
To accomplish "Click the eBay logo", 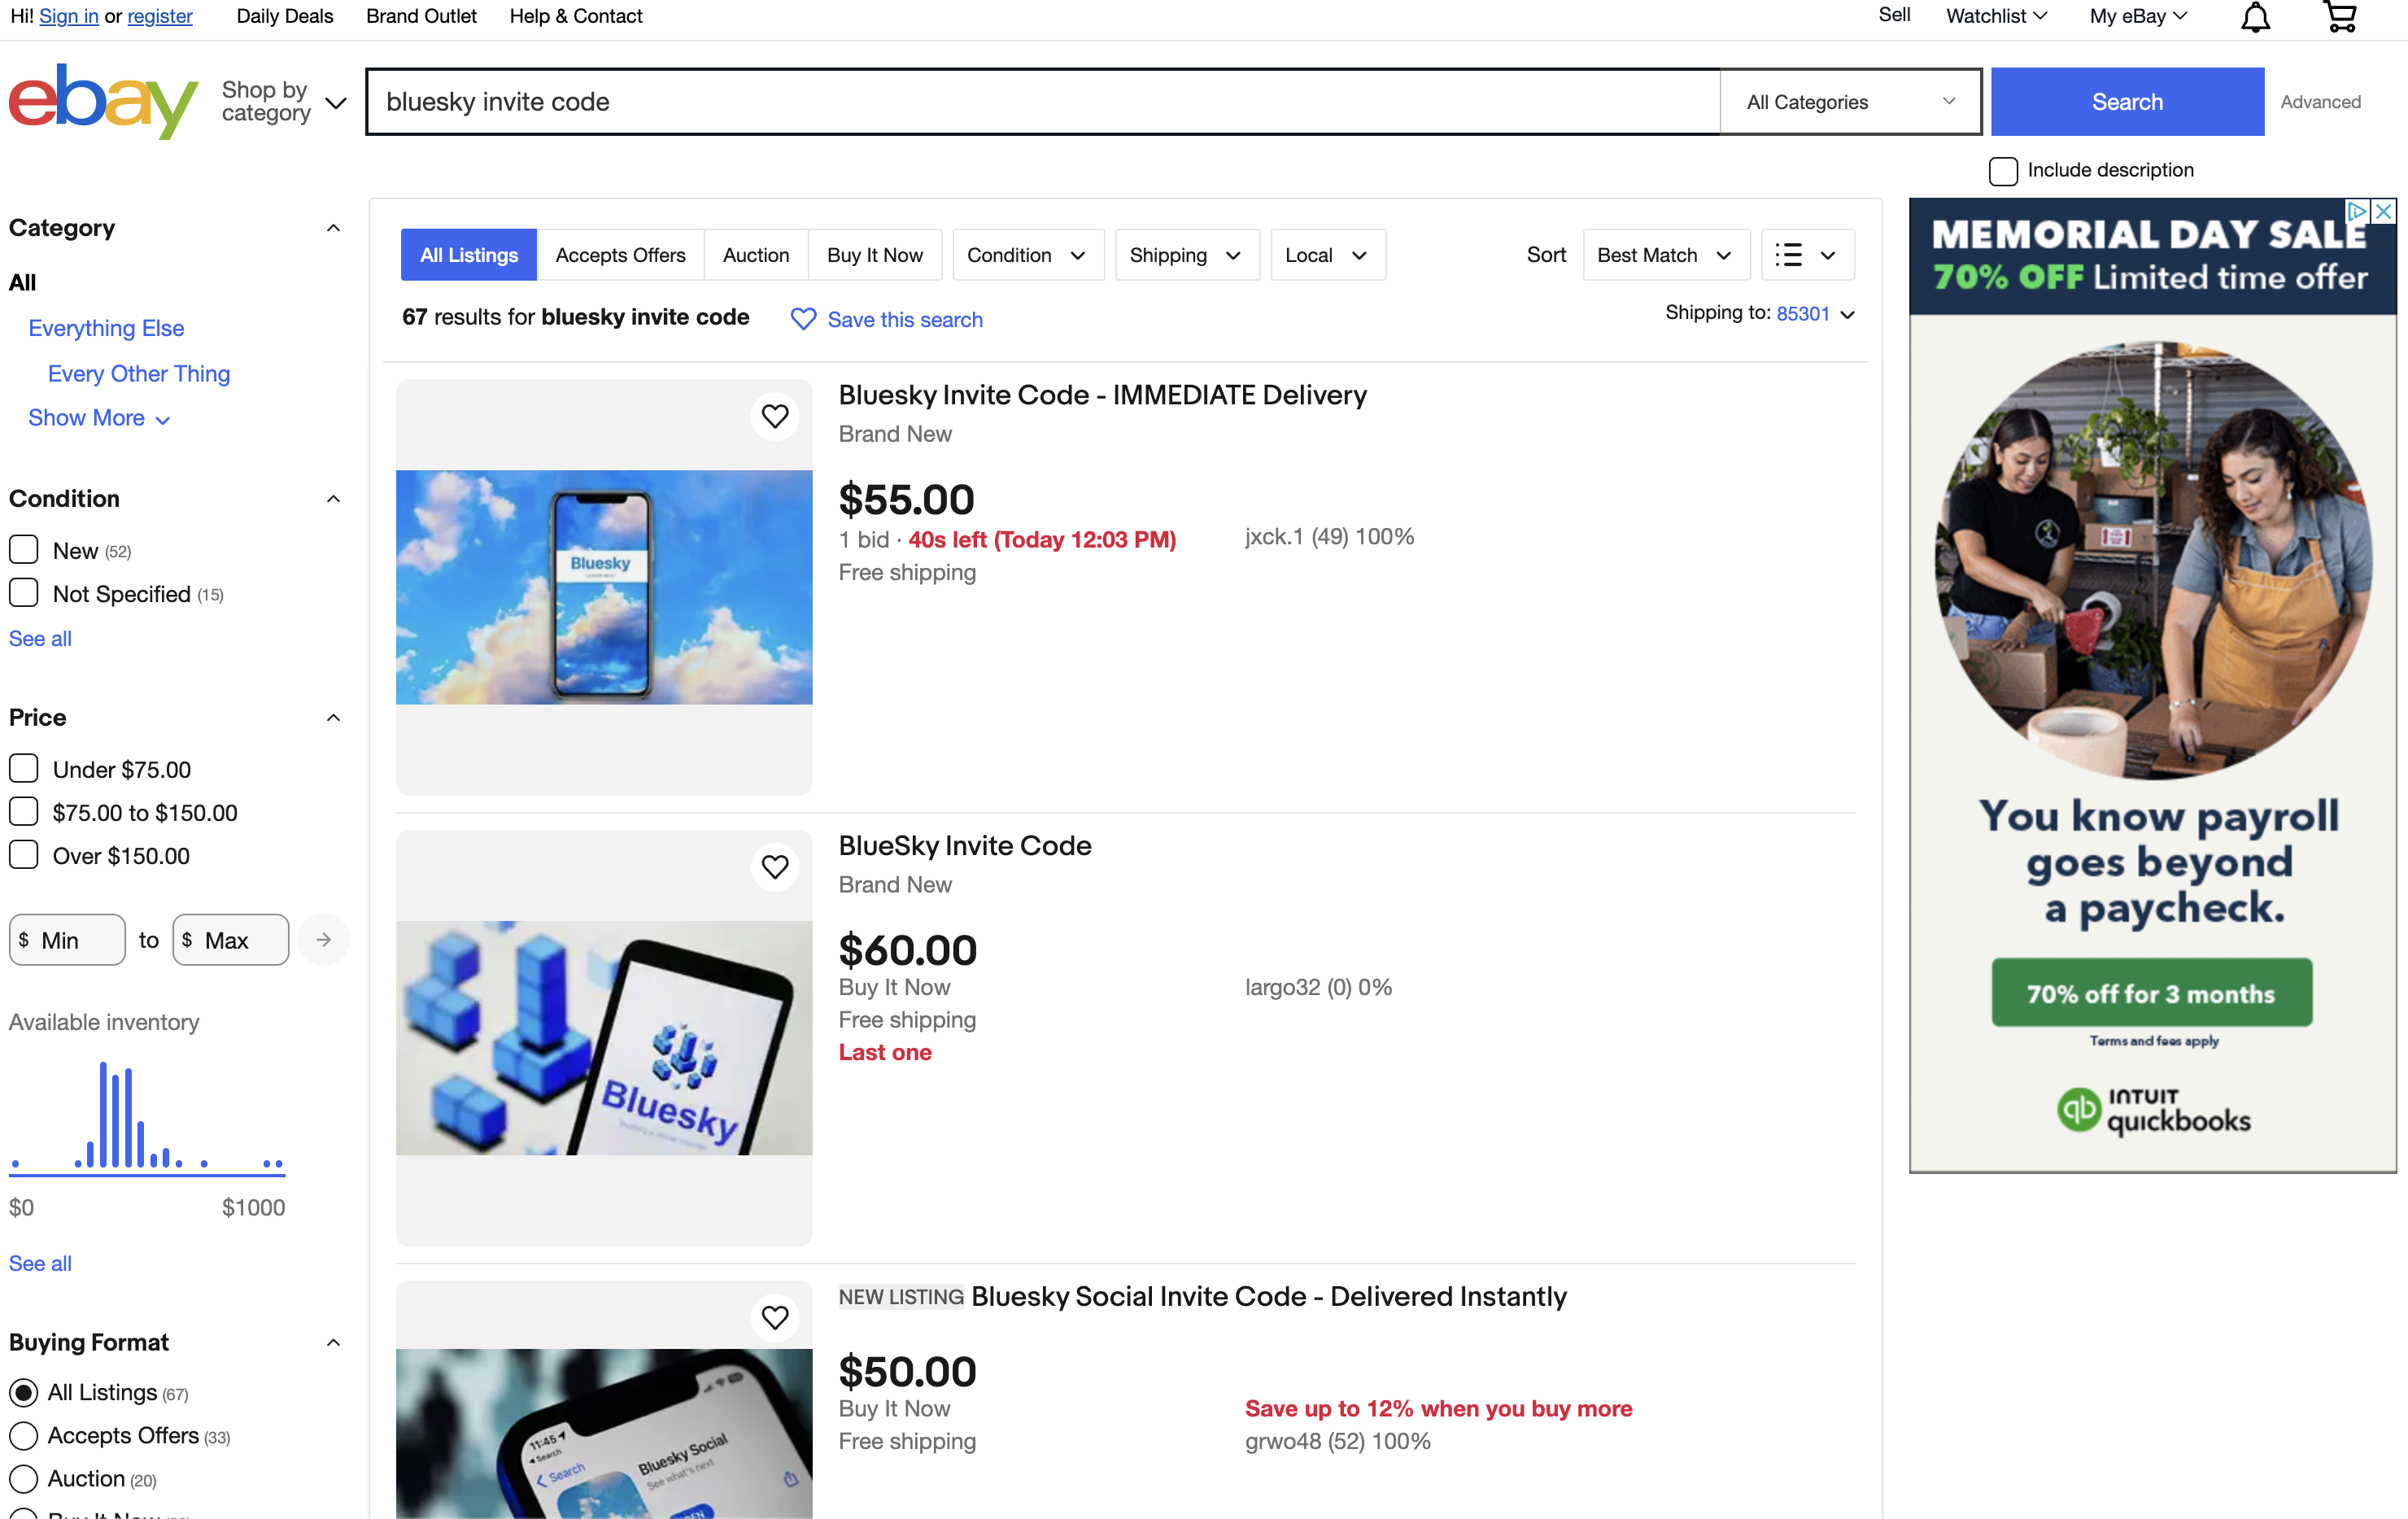I will 103,101.
